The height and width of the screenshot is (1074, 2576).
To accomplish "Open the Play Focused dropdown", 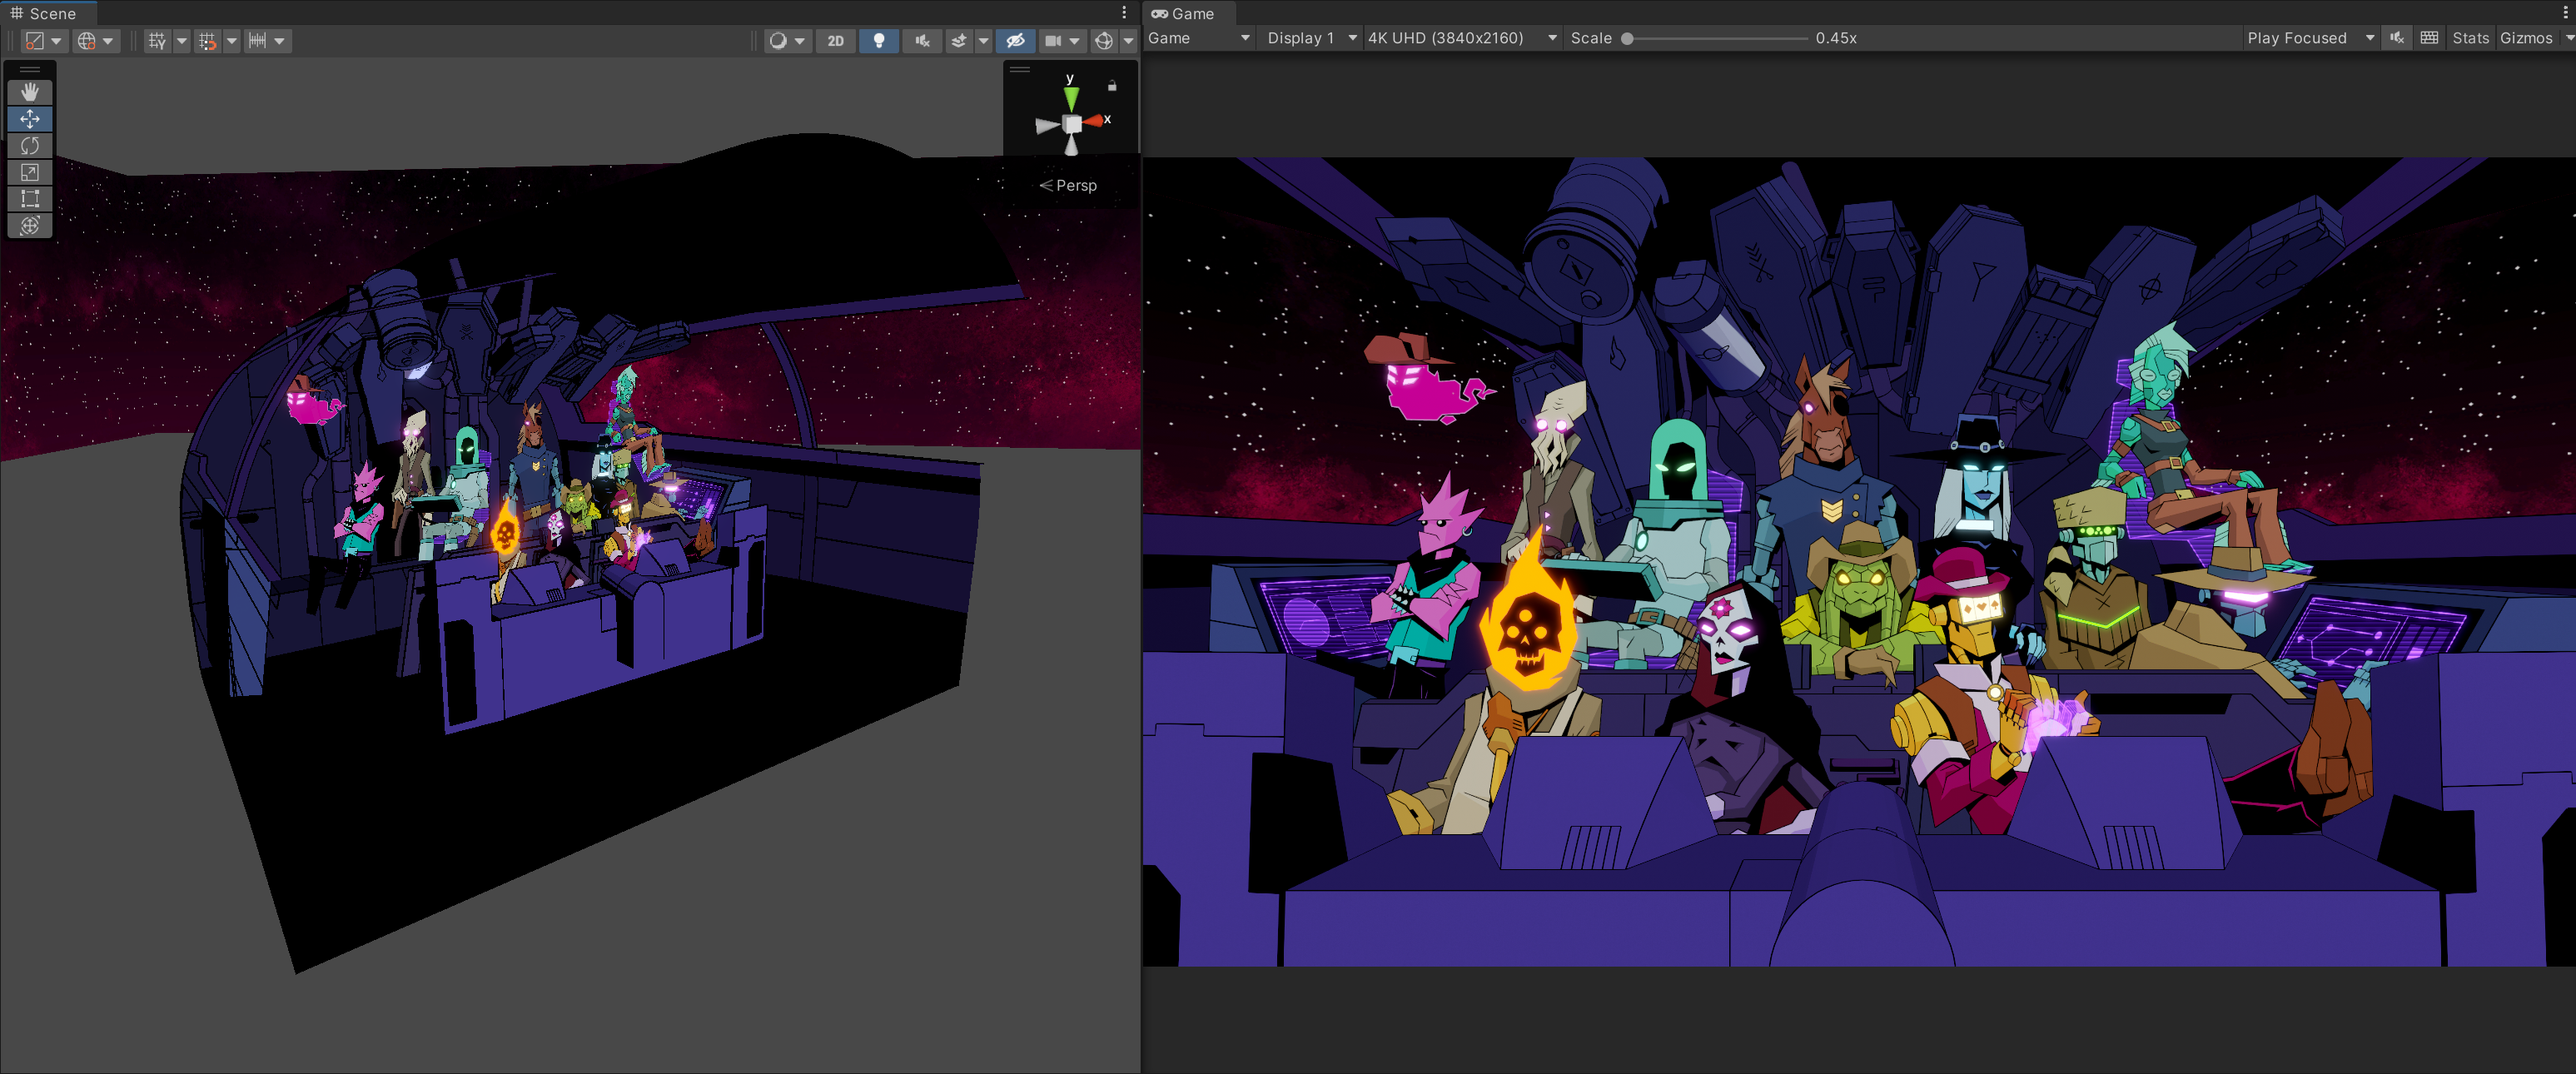I will [x=2309, y=38].
